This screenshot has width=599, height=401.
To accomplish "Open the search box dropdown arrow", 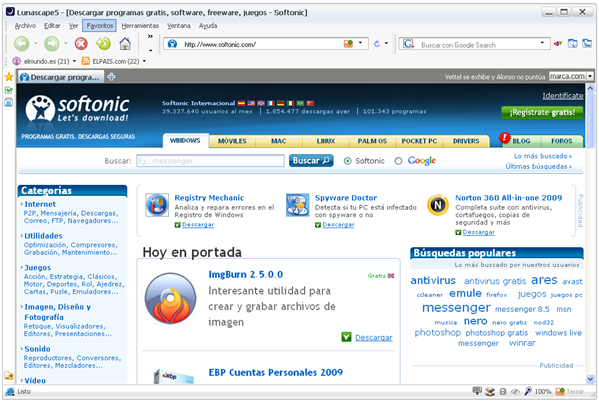I will coord(542,43).
